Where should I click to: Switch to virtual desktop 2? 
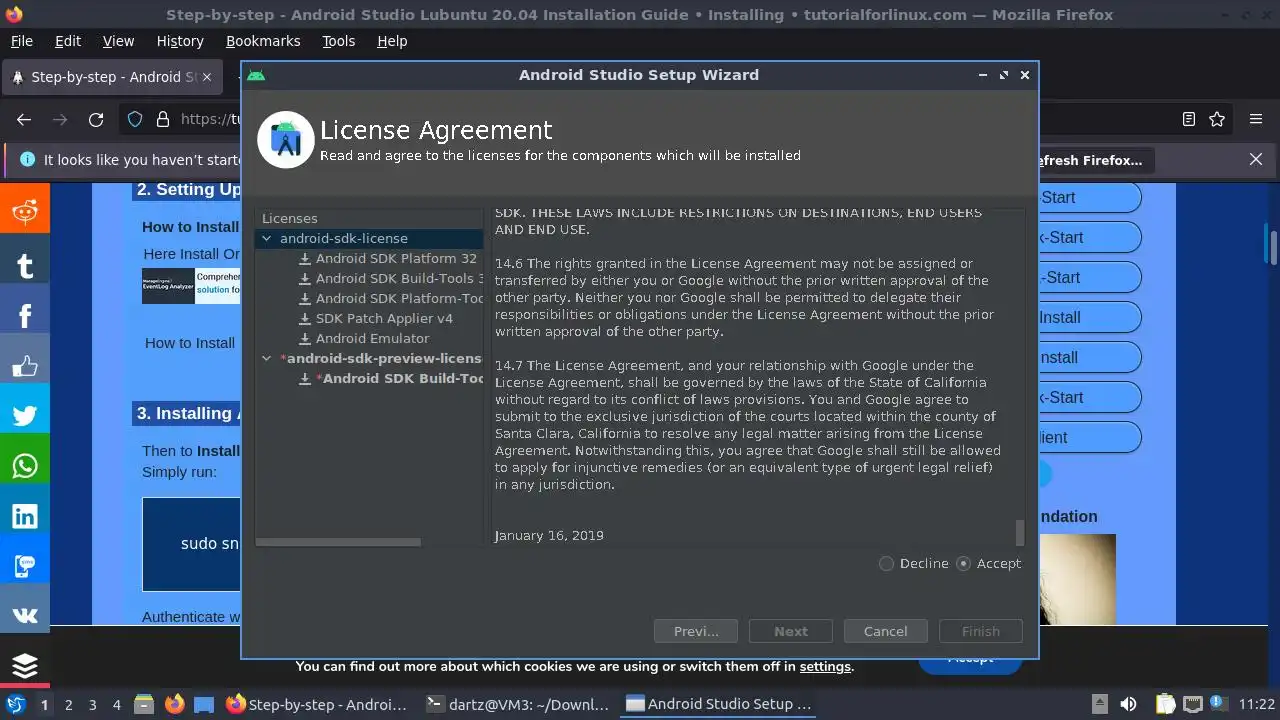click(68, 704)
